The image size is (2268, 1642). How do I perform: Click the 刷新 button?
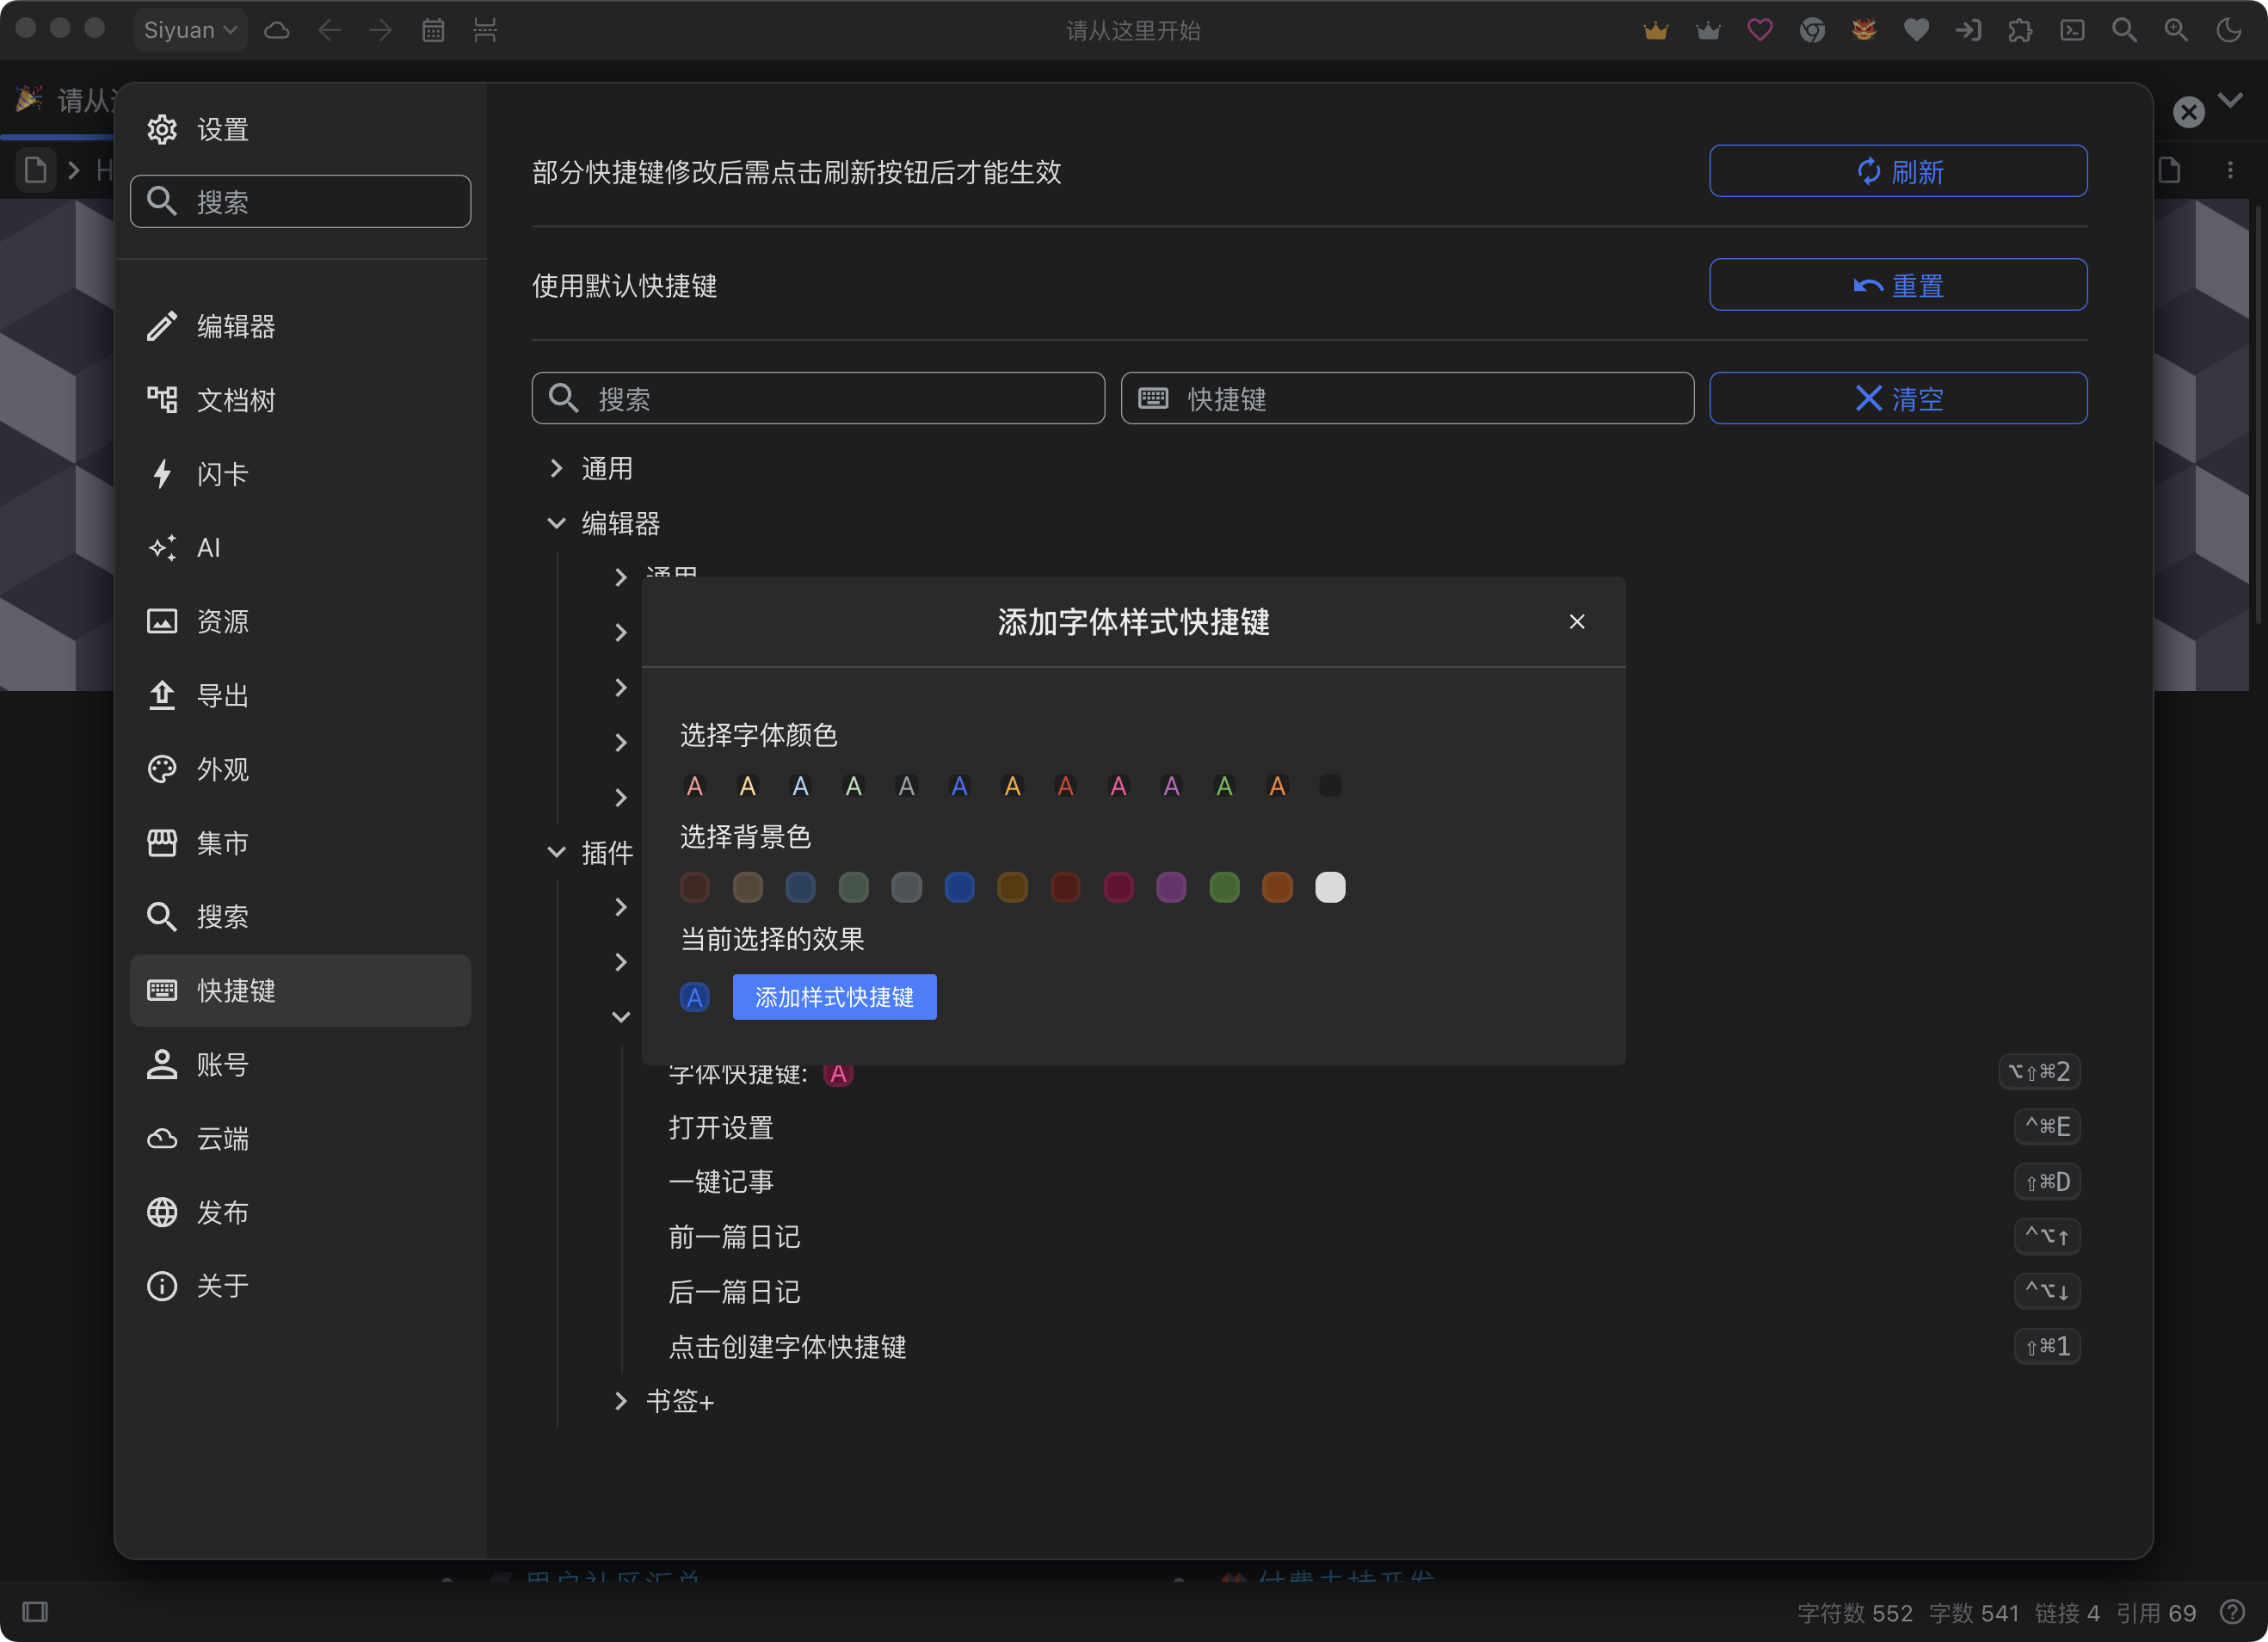(1897, 171)
